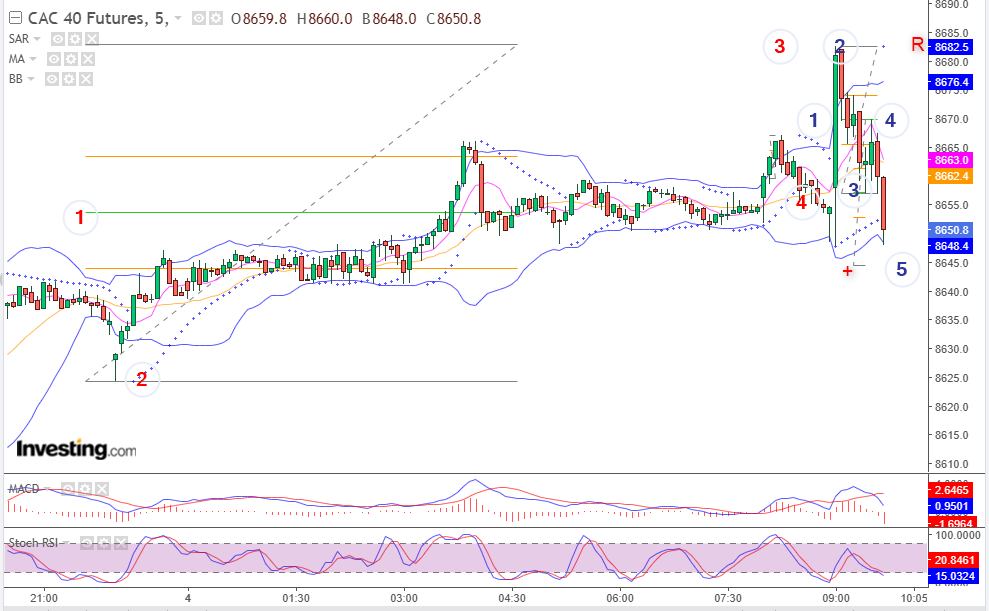Click the red 20.8461 Stoch RSI value label
This screenshot has width=989, height=611.
(x=954, y=560)
